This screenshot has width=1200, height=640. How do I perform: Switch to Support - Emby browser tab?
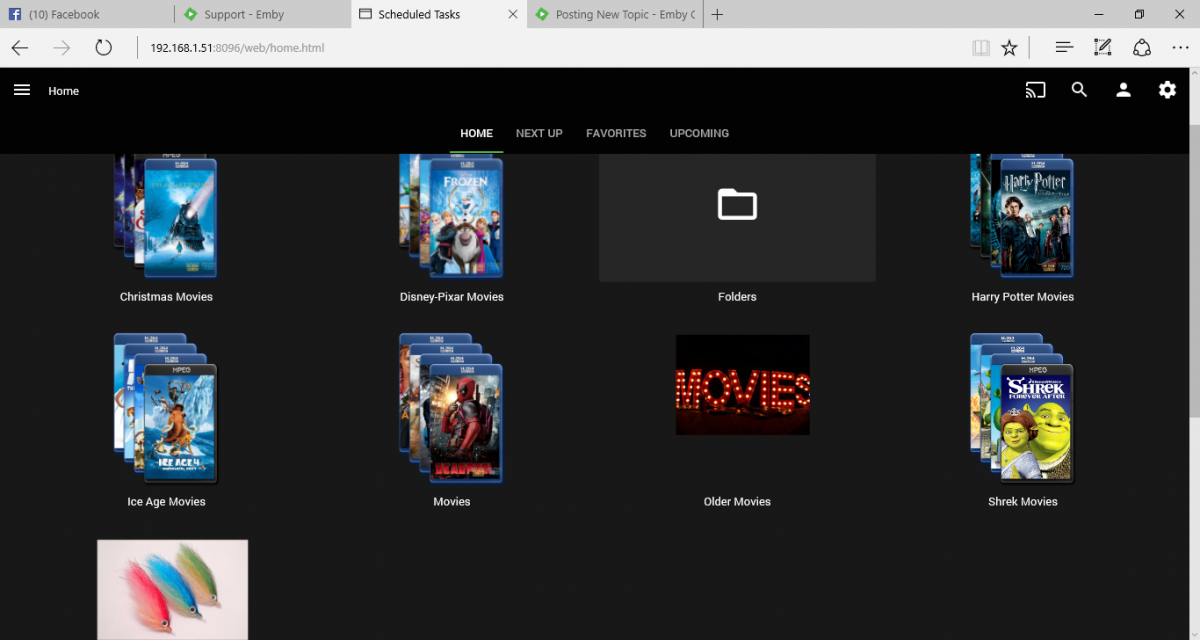click(261, 14)
